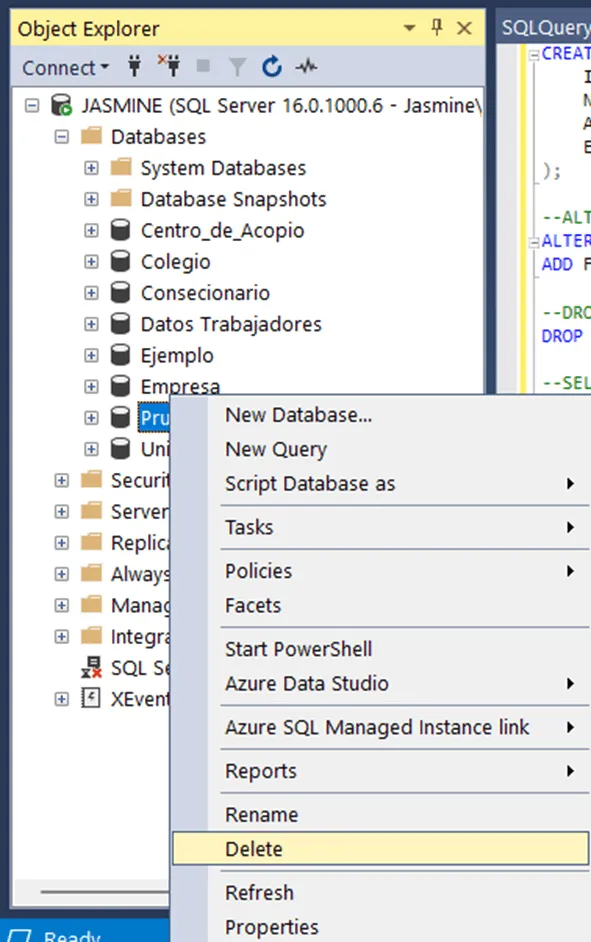
Task: Open the Connect dropdown menu
Action: [63, 66]
